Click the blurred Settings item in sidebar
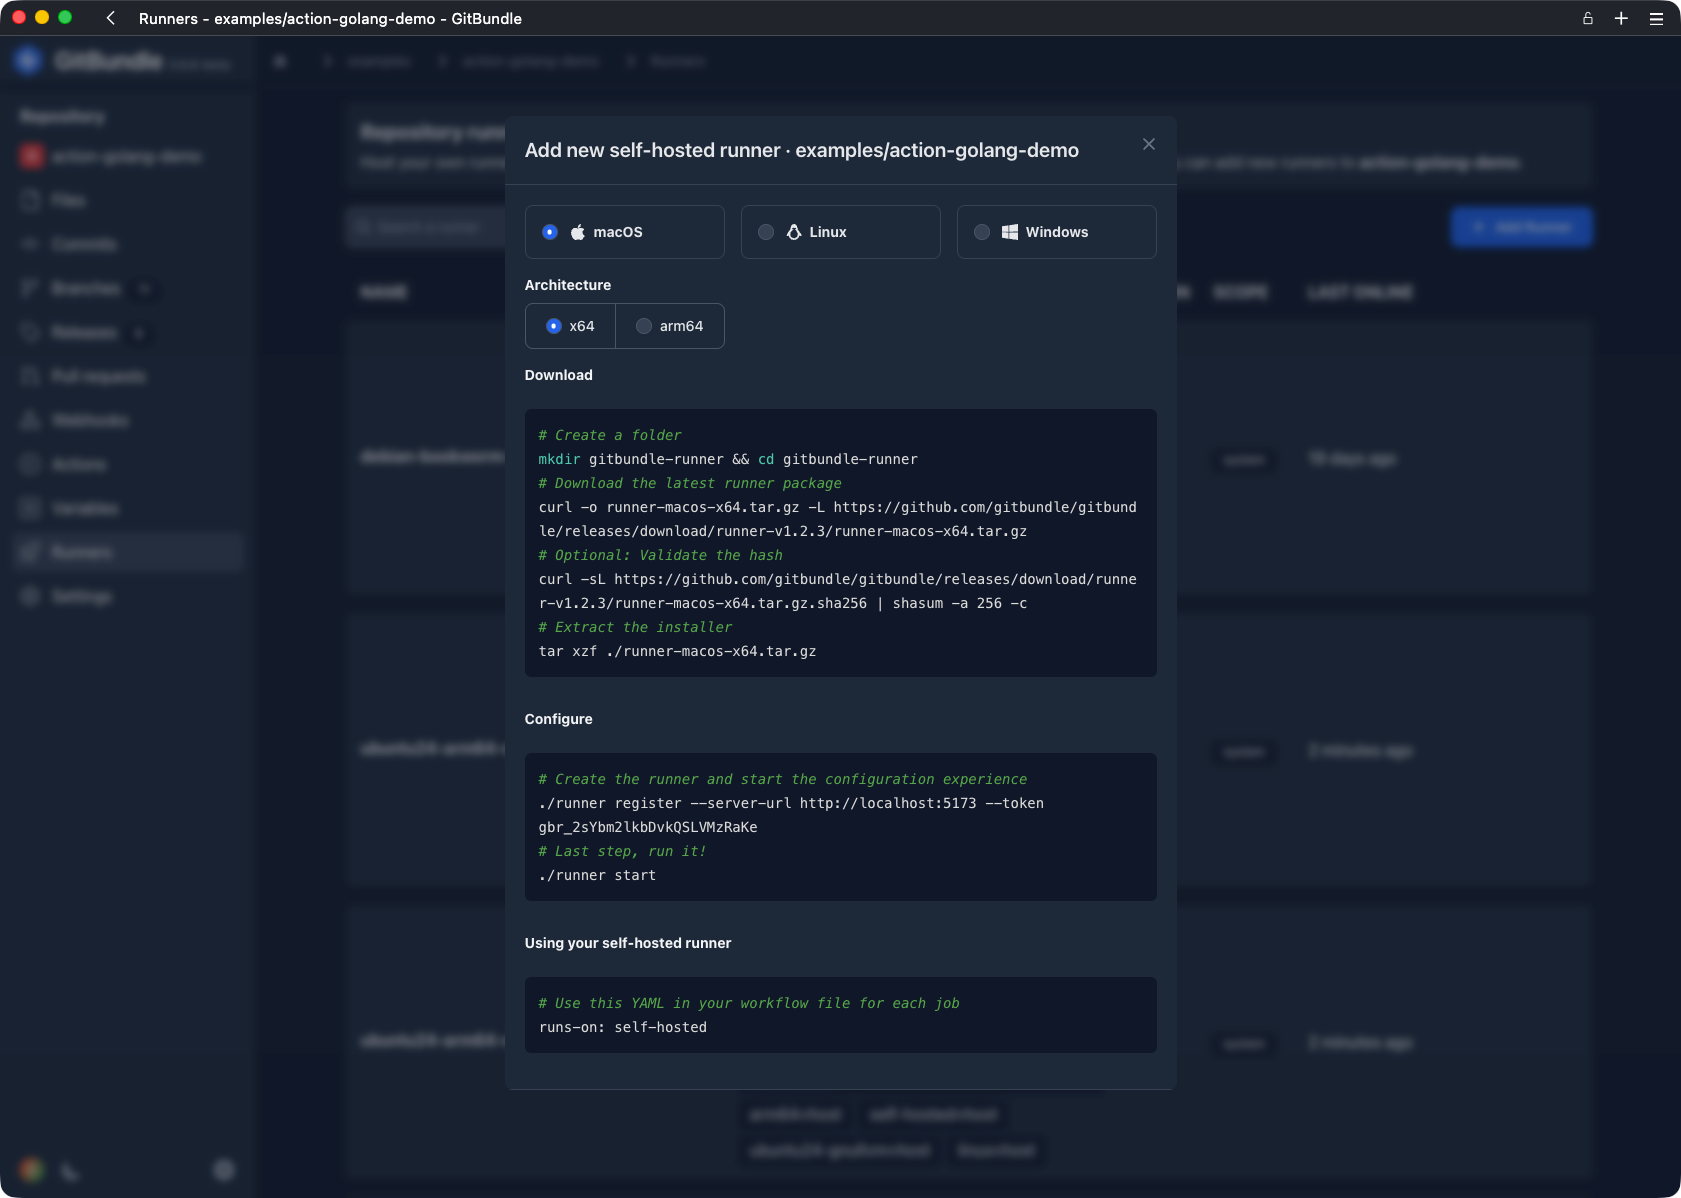Viewport: 1681px width, 1198px height. [129, 596]
